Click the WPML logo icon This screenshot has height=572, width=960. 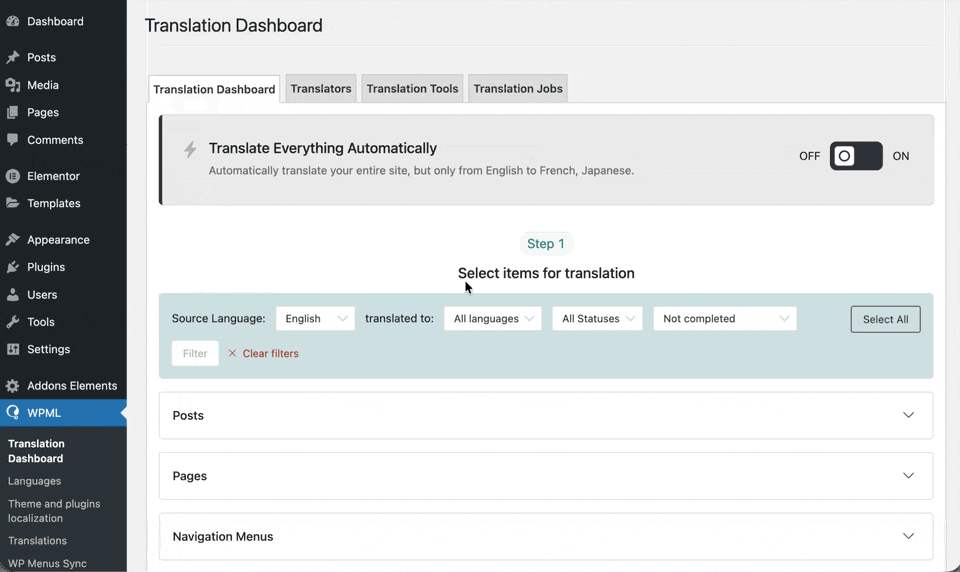tap(12, 413)
